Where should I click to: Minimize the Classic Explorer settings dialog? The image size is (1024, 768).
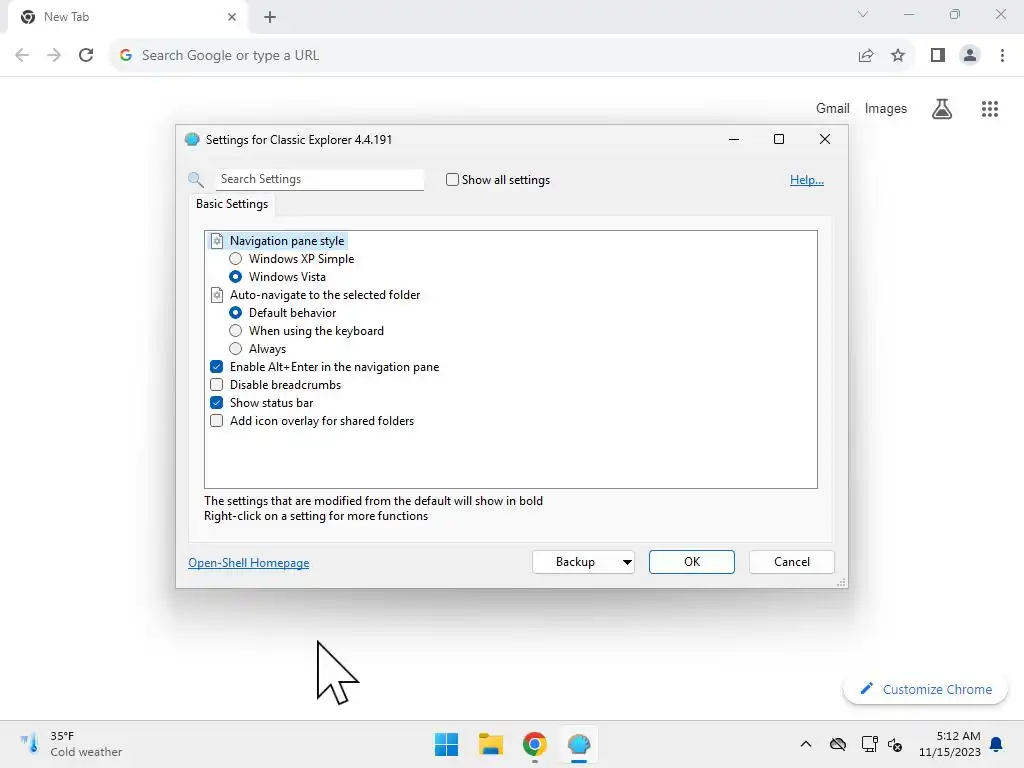[x=734, y=139]
